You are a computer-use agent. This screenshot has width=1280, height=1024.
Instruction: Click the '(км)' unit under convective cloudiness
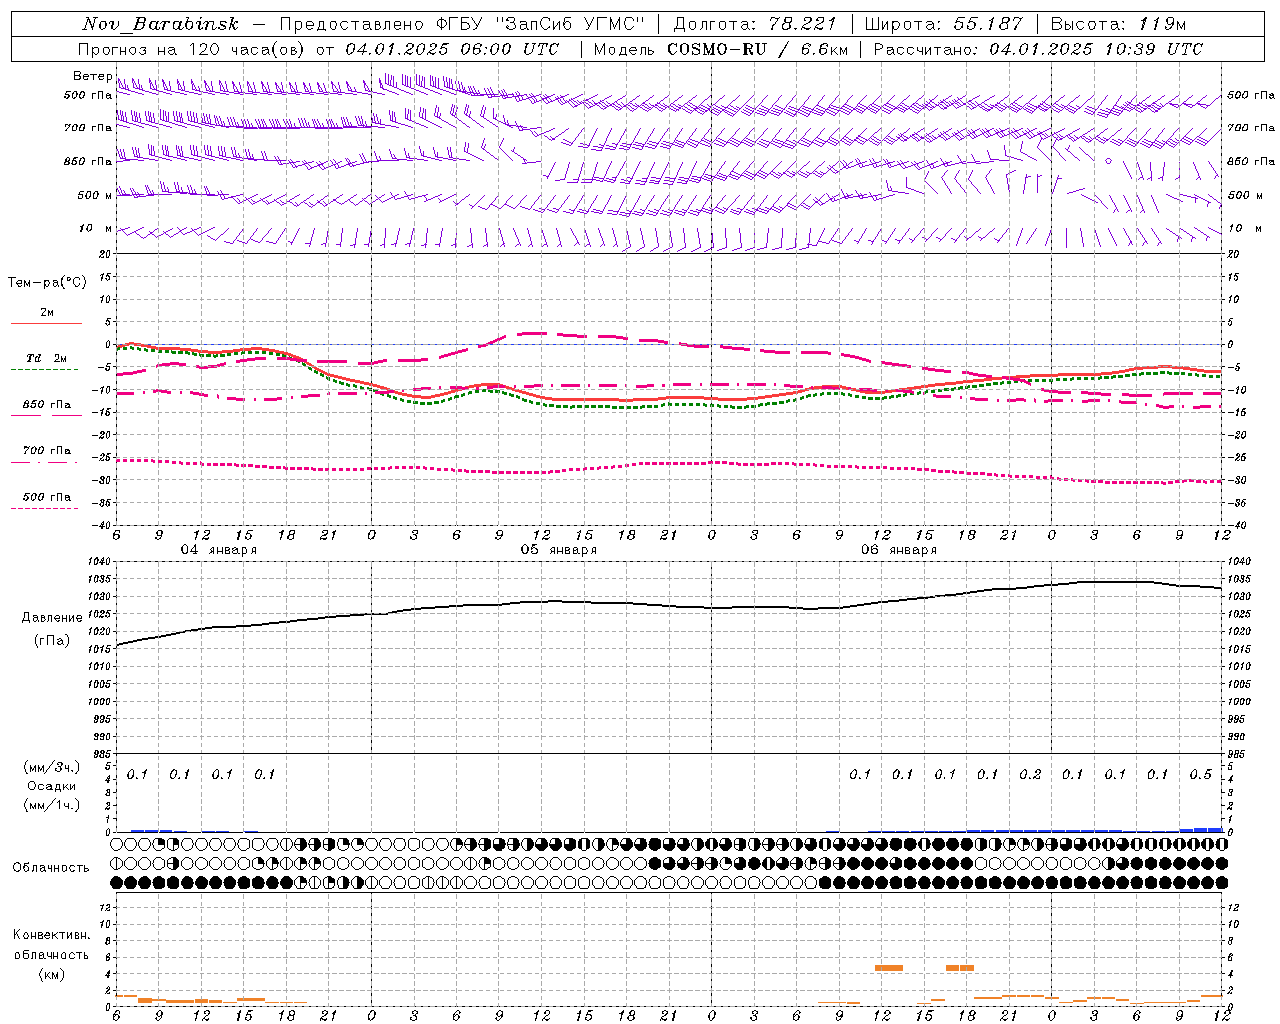tap(51, 974)
